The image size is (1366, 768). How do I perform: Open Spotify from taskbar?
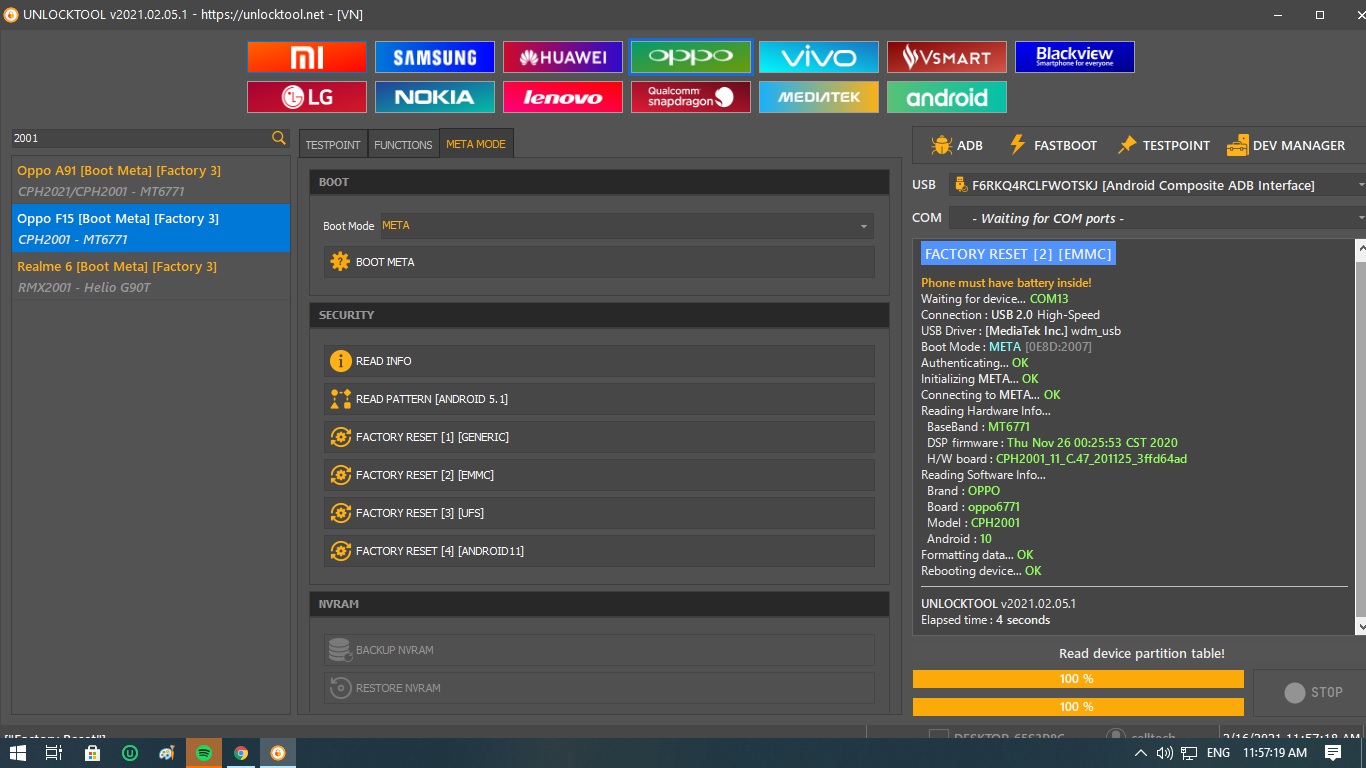click(x=204, y=753)
